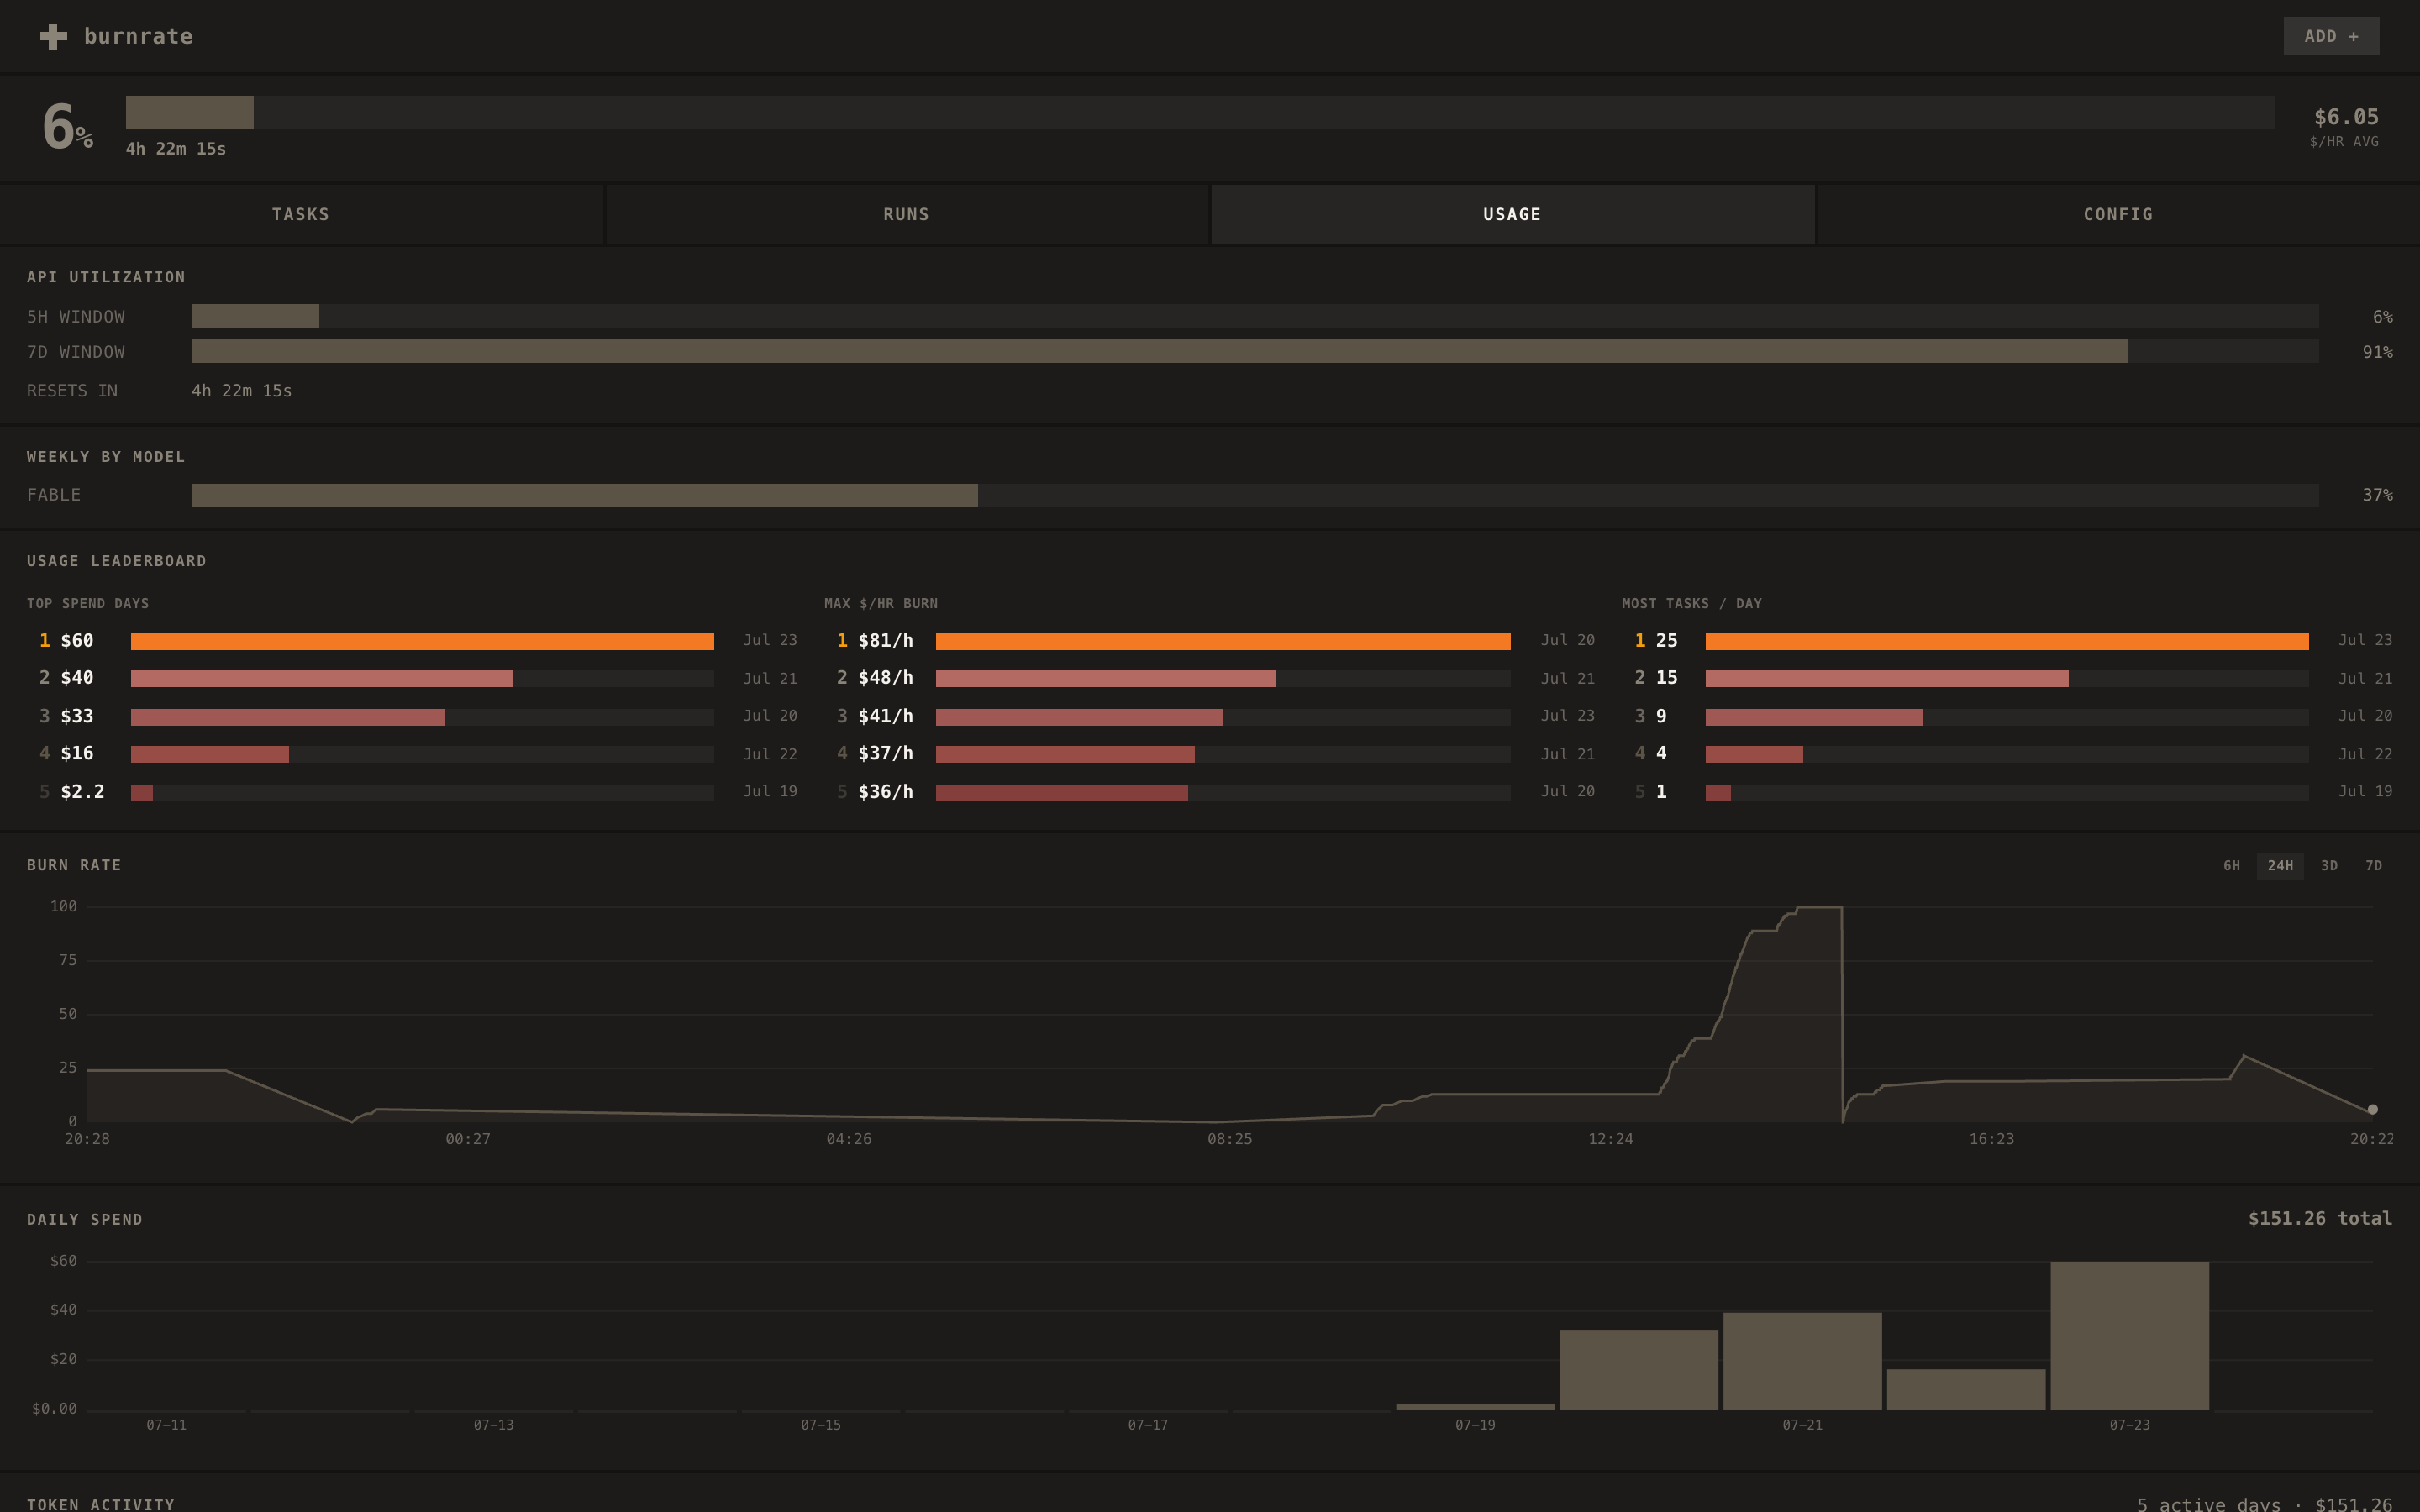Click the burnrate plus logo icon
2420x1512 pixels.
tap(53, 37)
